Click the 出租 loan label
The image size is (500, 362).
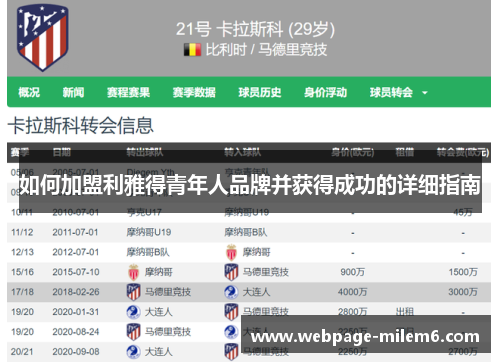[x=404, y=312]
